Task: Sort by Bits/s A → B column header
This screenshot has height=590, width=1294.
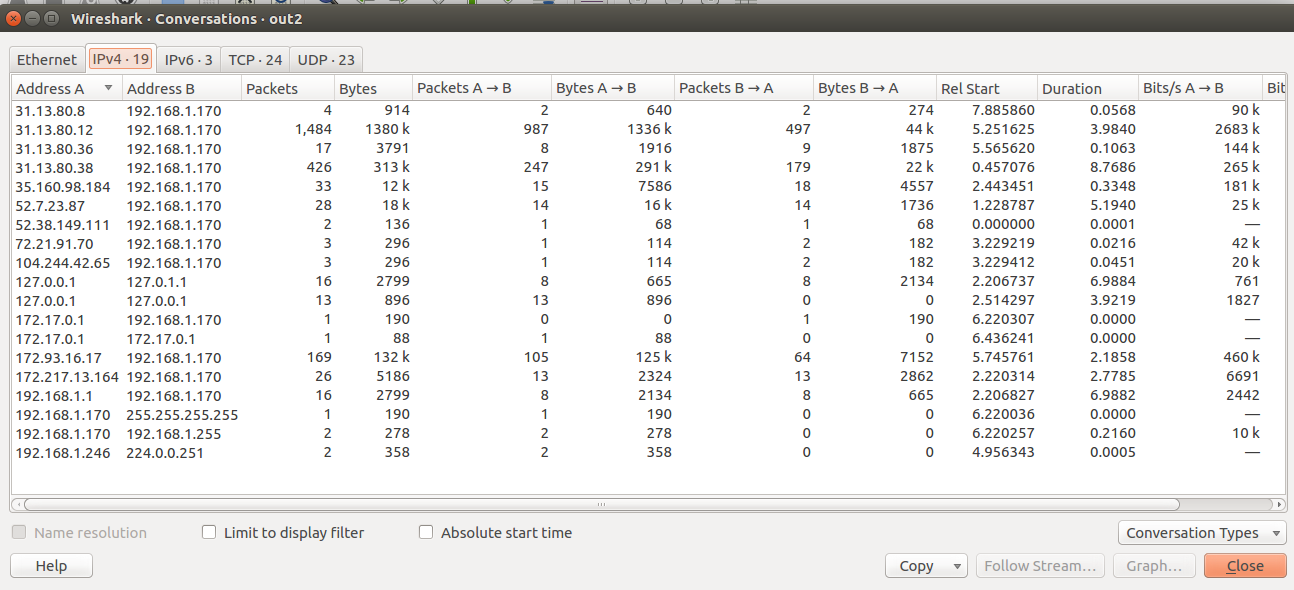Action: click(x=1201, y=88)
